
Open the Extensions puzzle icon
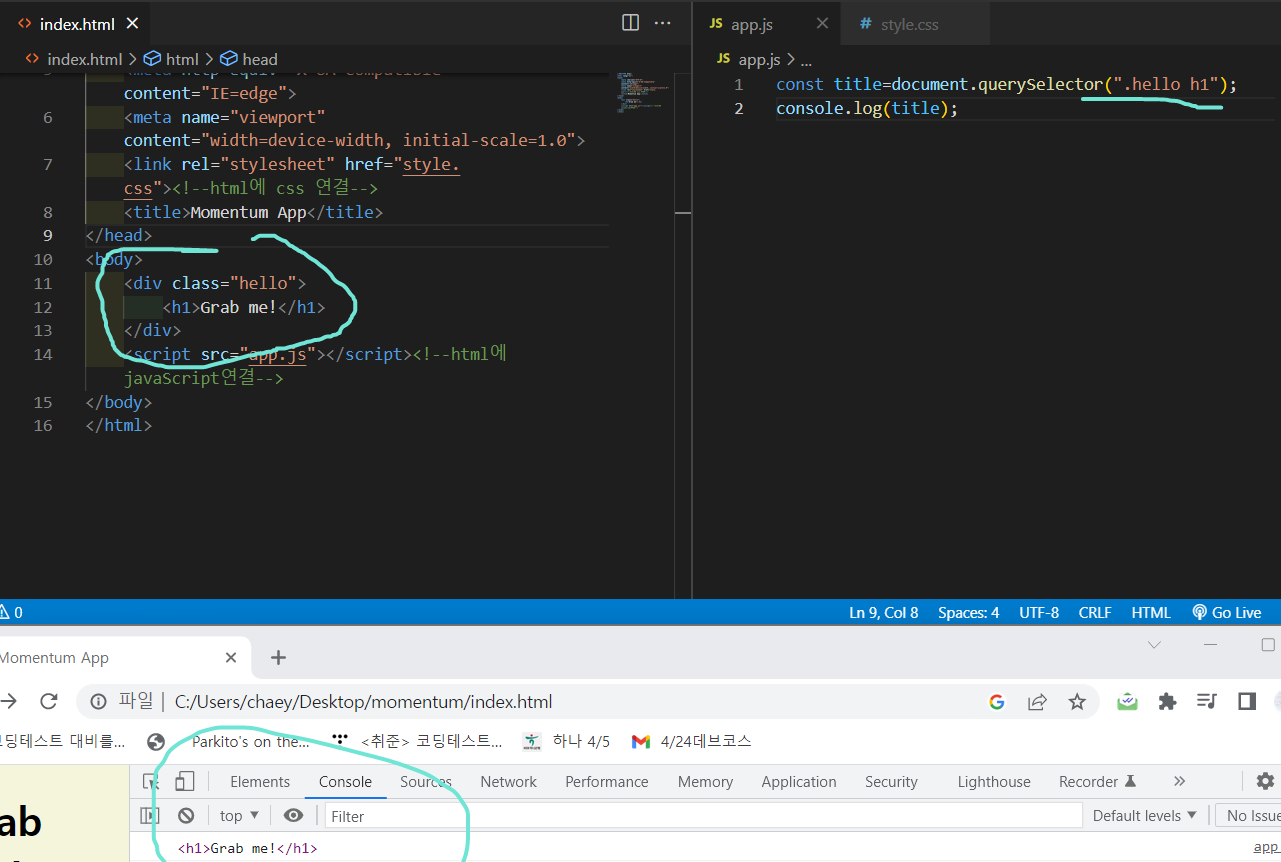point(1167,702)
